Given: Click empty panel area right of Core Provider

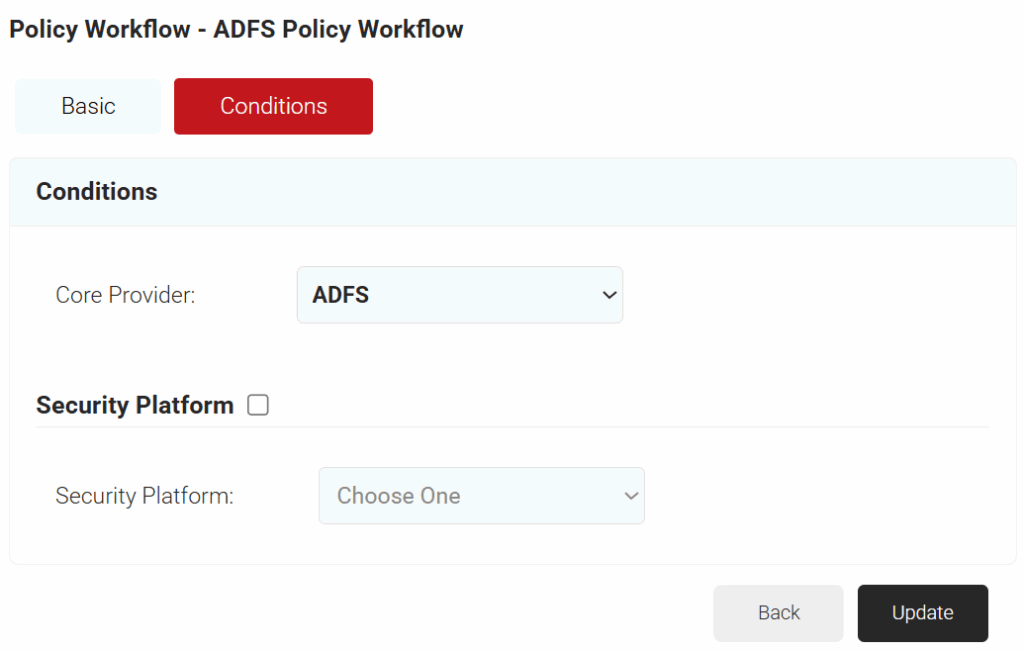Looking at the screenshot, I should point(810,295).
